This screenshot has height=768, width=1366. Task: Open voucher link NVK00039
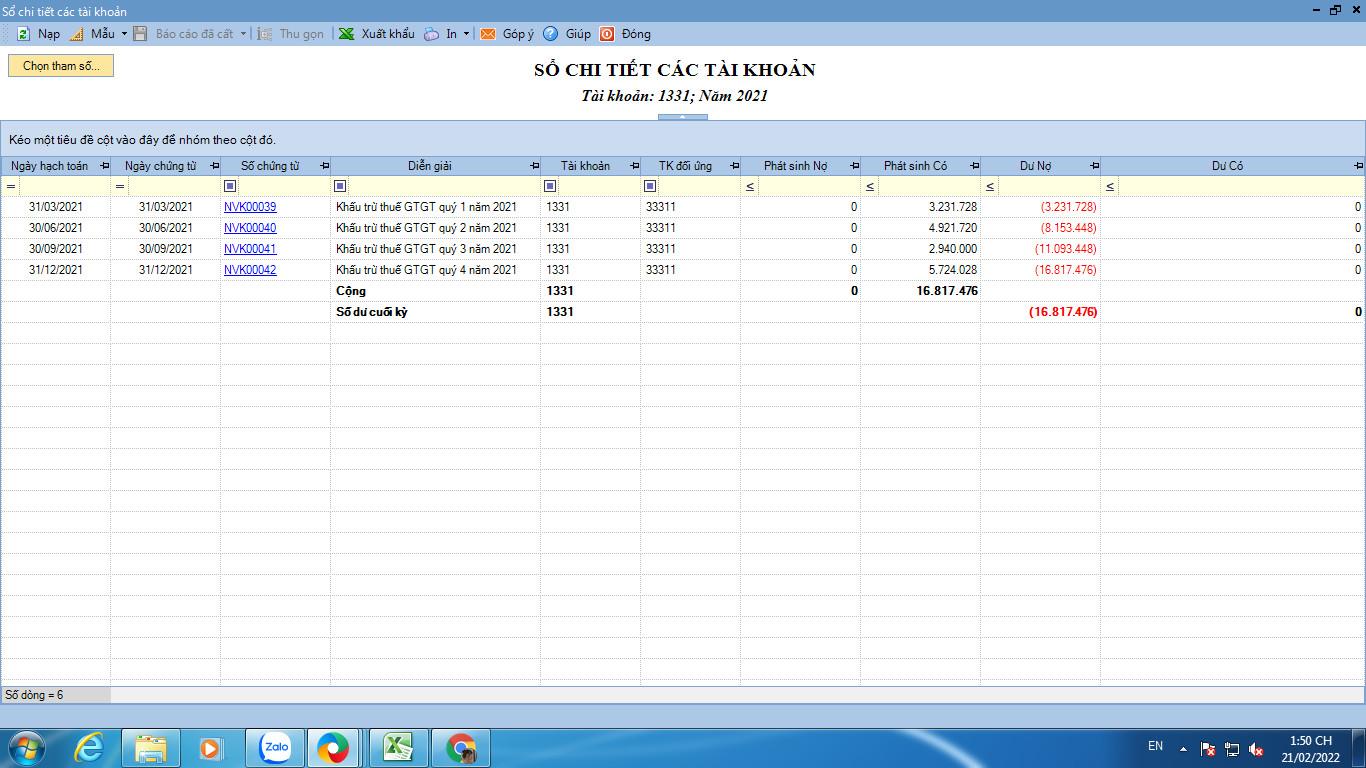coord(250,207)
